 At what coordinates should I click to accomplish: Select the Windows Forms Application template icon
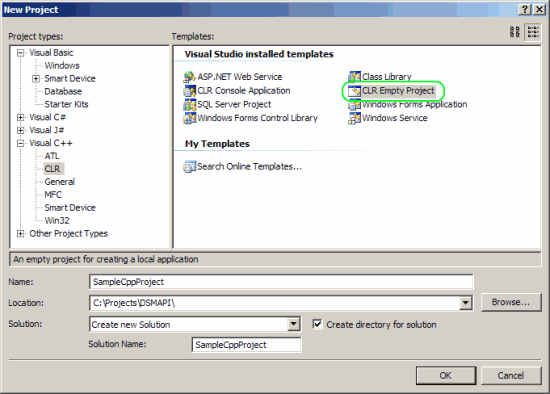pos(354,104)
